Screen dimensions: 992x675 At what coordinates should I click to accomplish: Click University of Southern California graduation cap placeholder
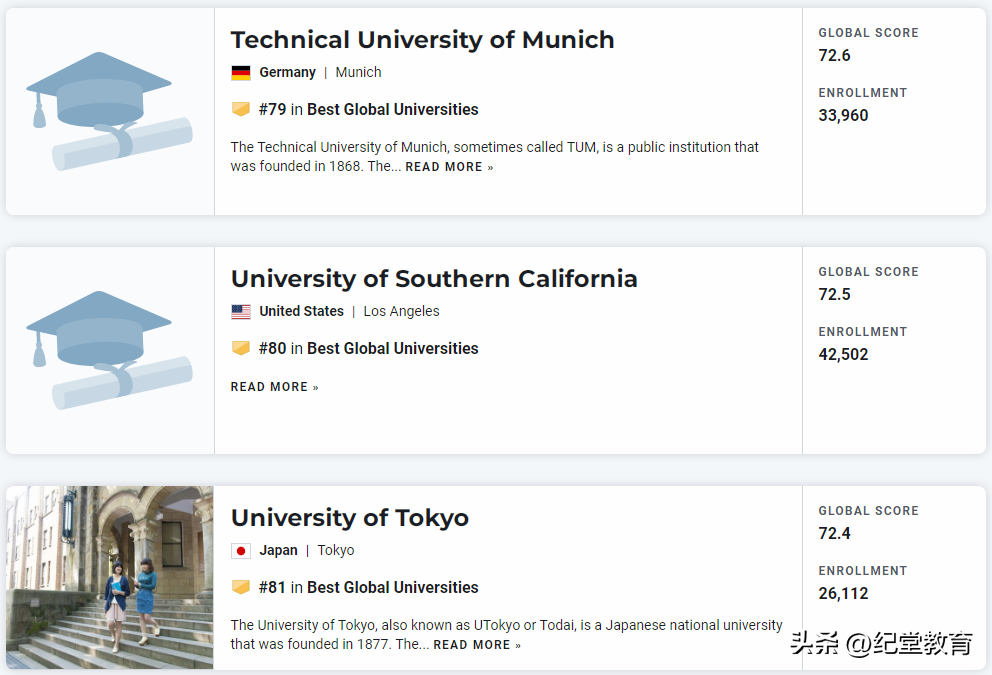click(109, 350)
